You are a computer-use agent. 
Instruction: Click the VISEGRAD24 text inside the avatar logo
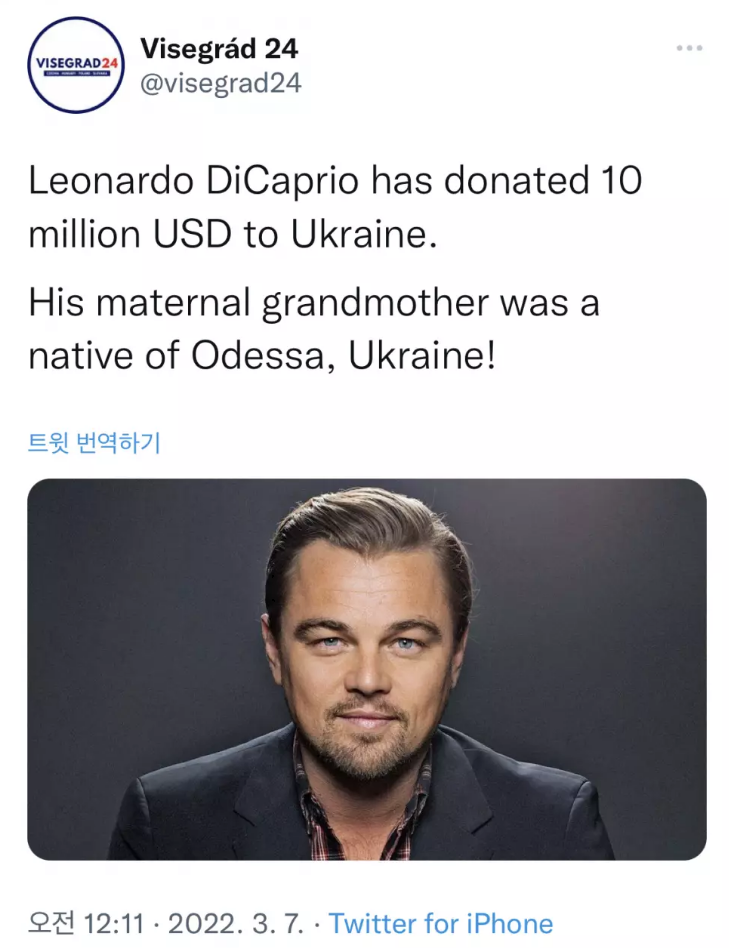pos(75,62)
